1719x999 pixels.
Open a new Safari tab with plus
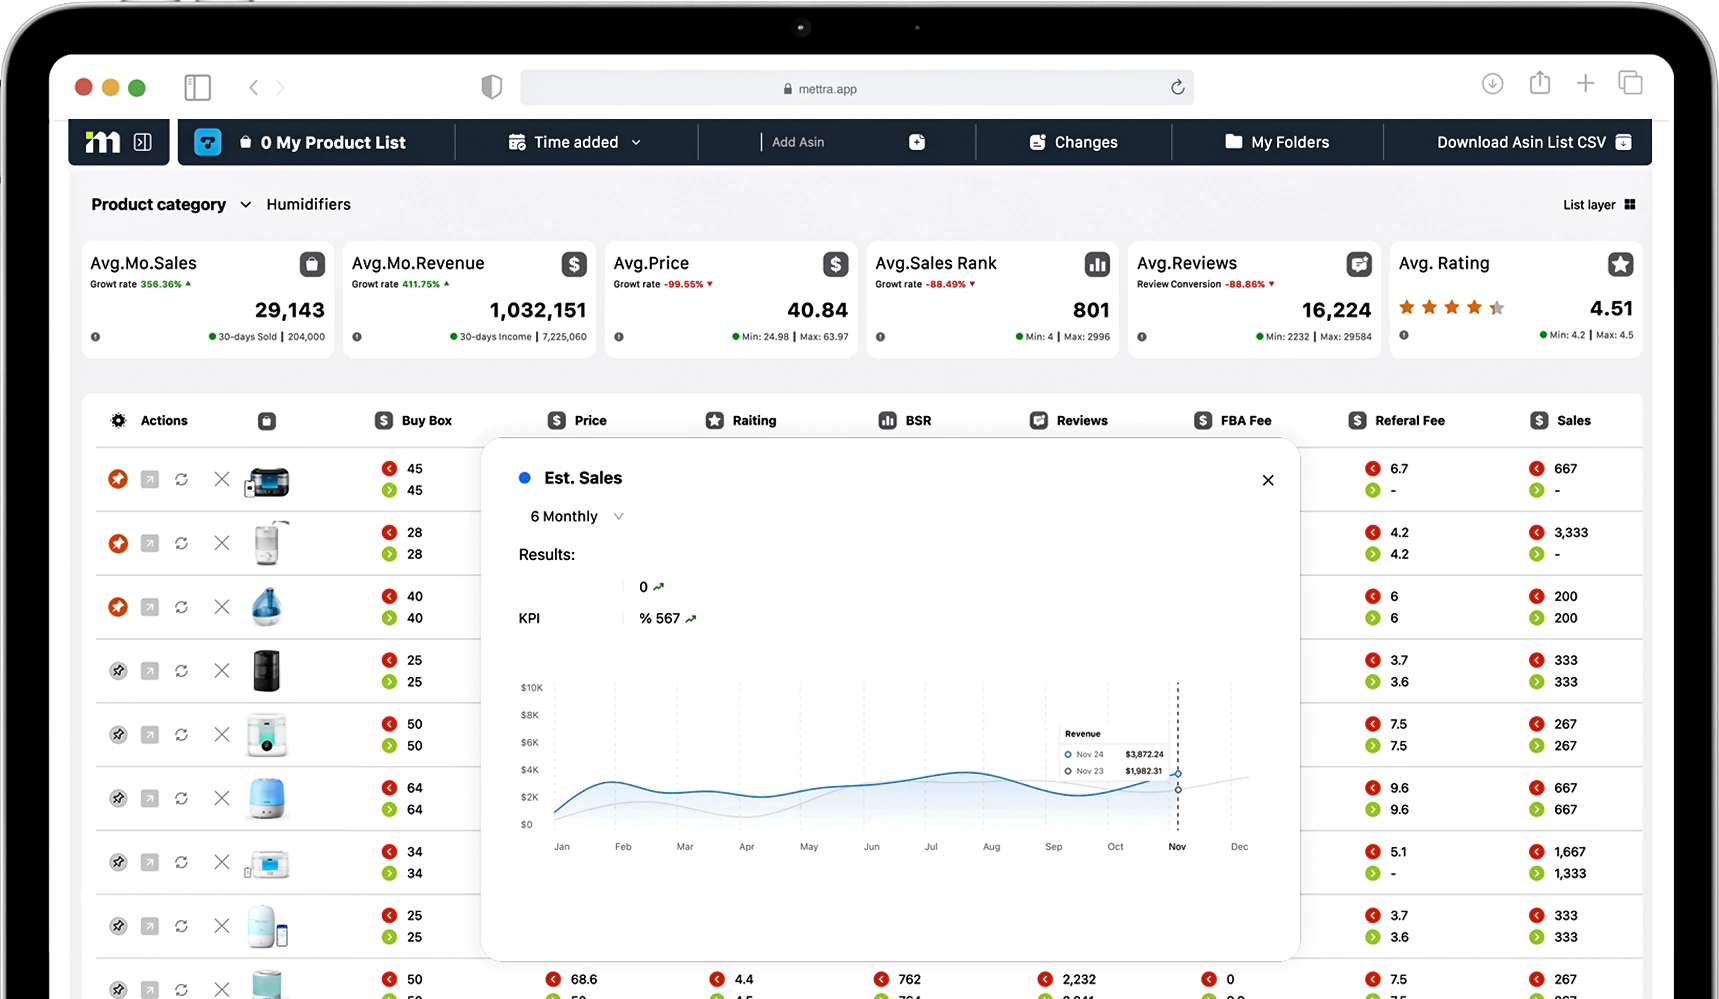pyautogui.click(x=1585, y=84)
